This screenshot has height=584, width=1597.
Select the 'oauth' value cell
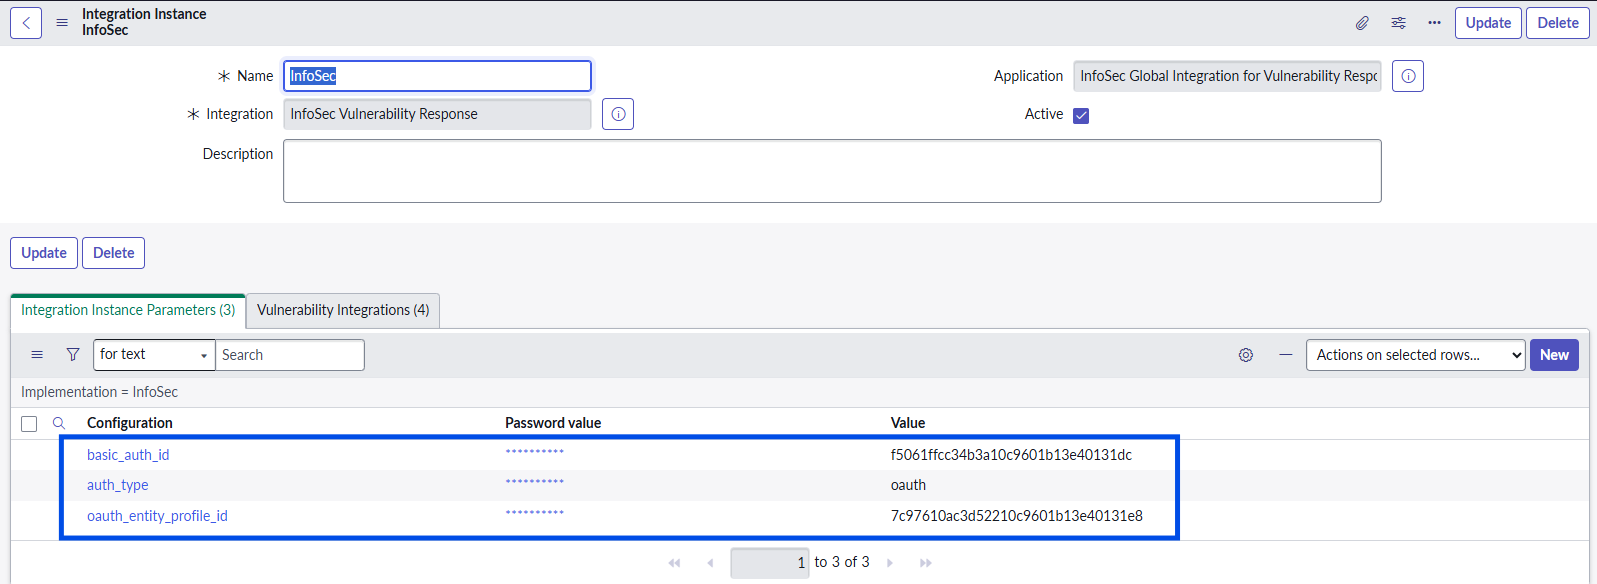point(908,485)
